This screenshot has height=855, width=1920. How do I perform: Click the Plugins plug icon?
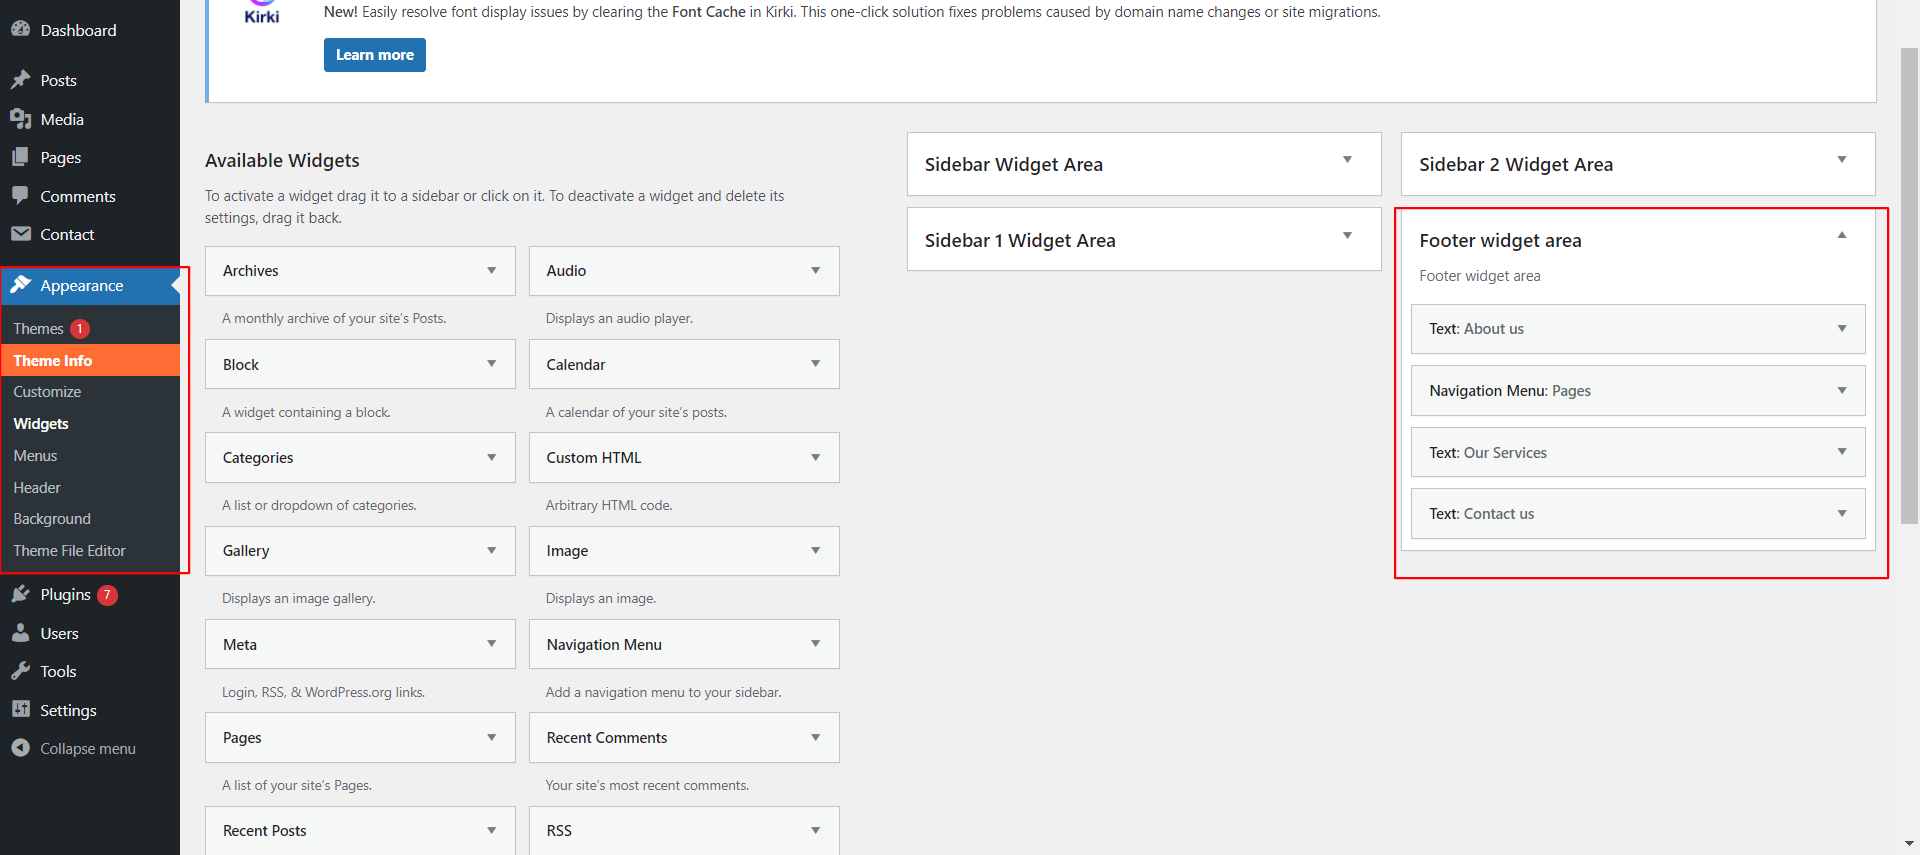(20, 594)
